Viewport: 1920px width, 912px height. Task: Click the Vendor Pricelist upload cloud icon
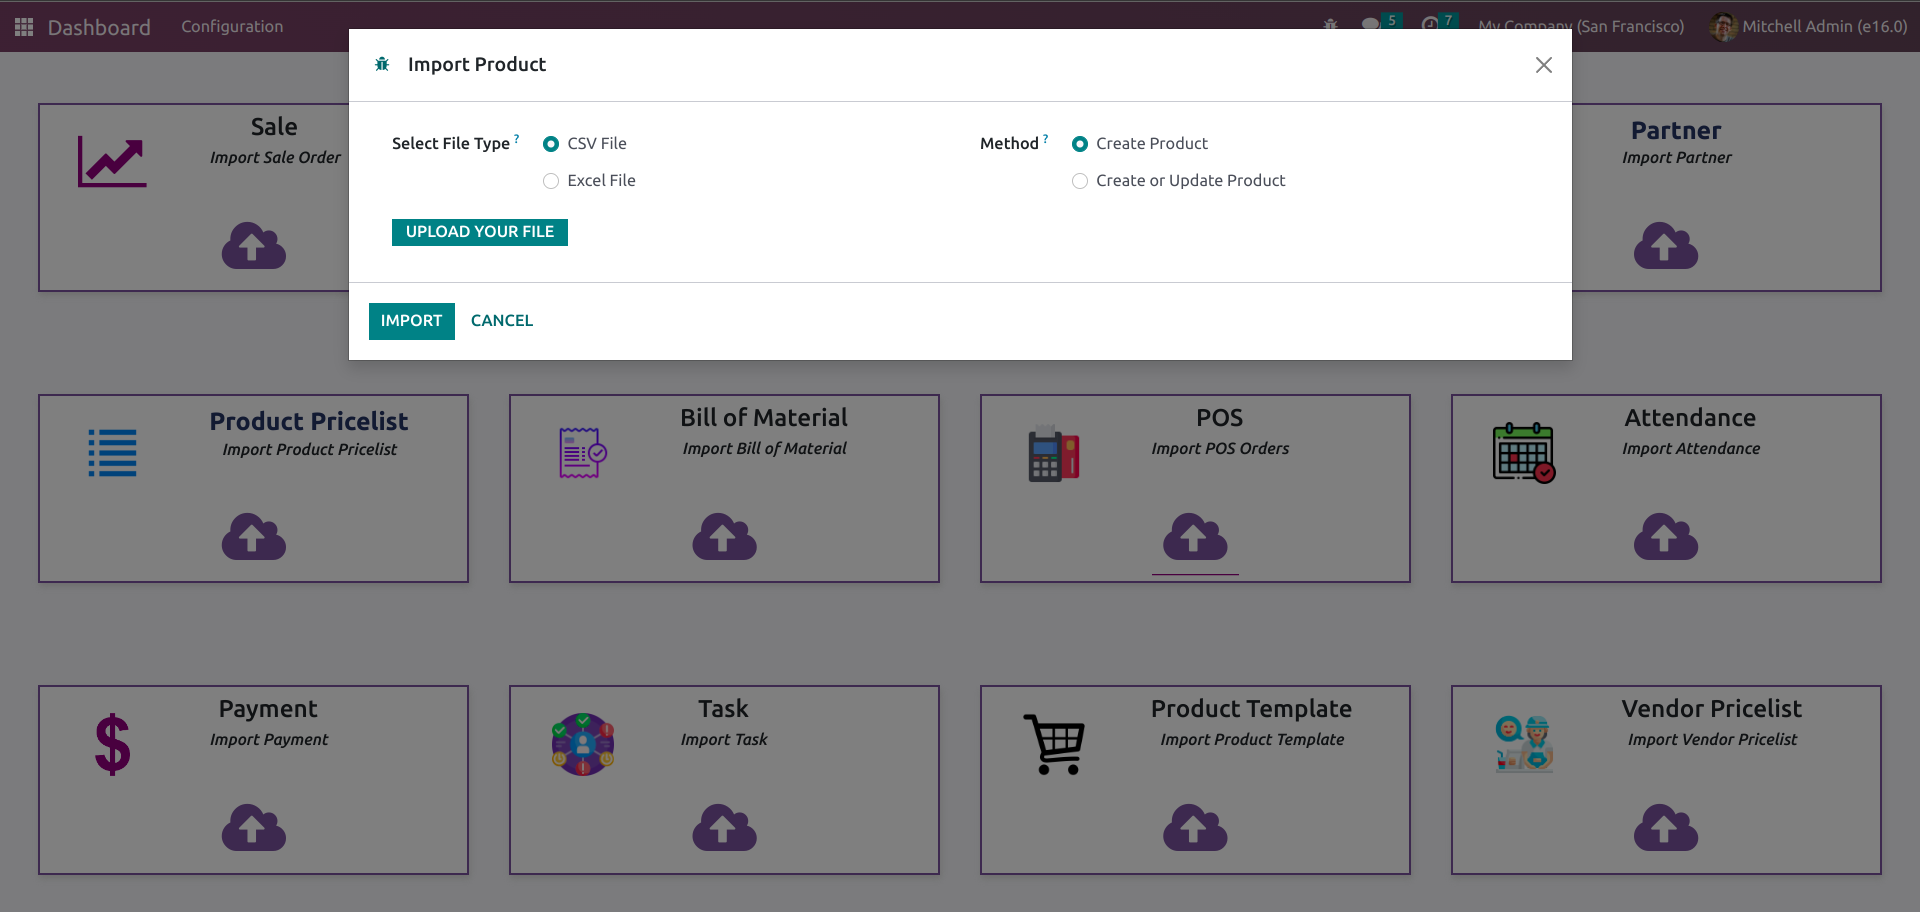(1665, 828)
